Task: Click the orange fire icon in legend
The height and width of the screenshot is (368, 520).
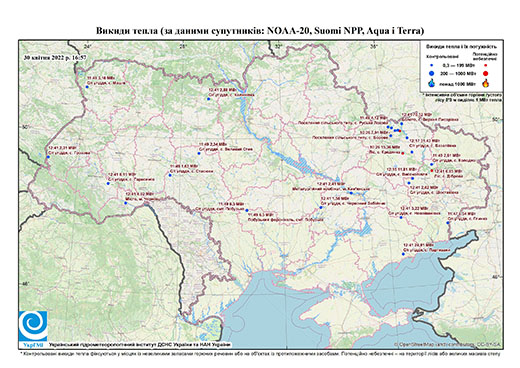Action: [486, 83]
